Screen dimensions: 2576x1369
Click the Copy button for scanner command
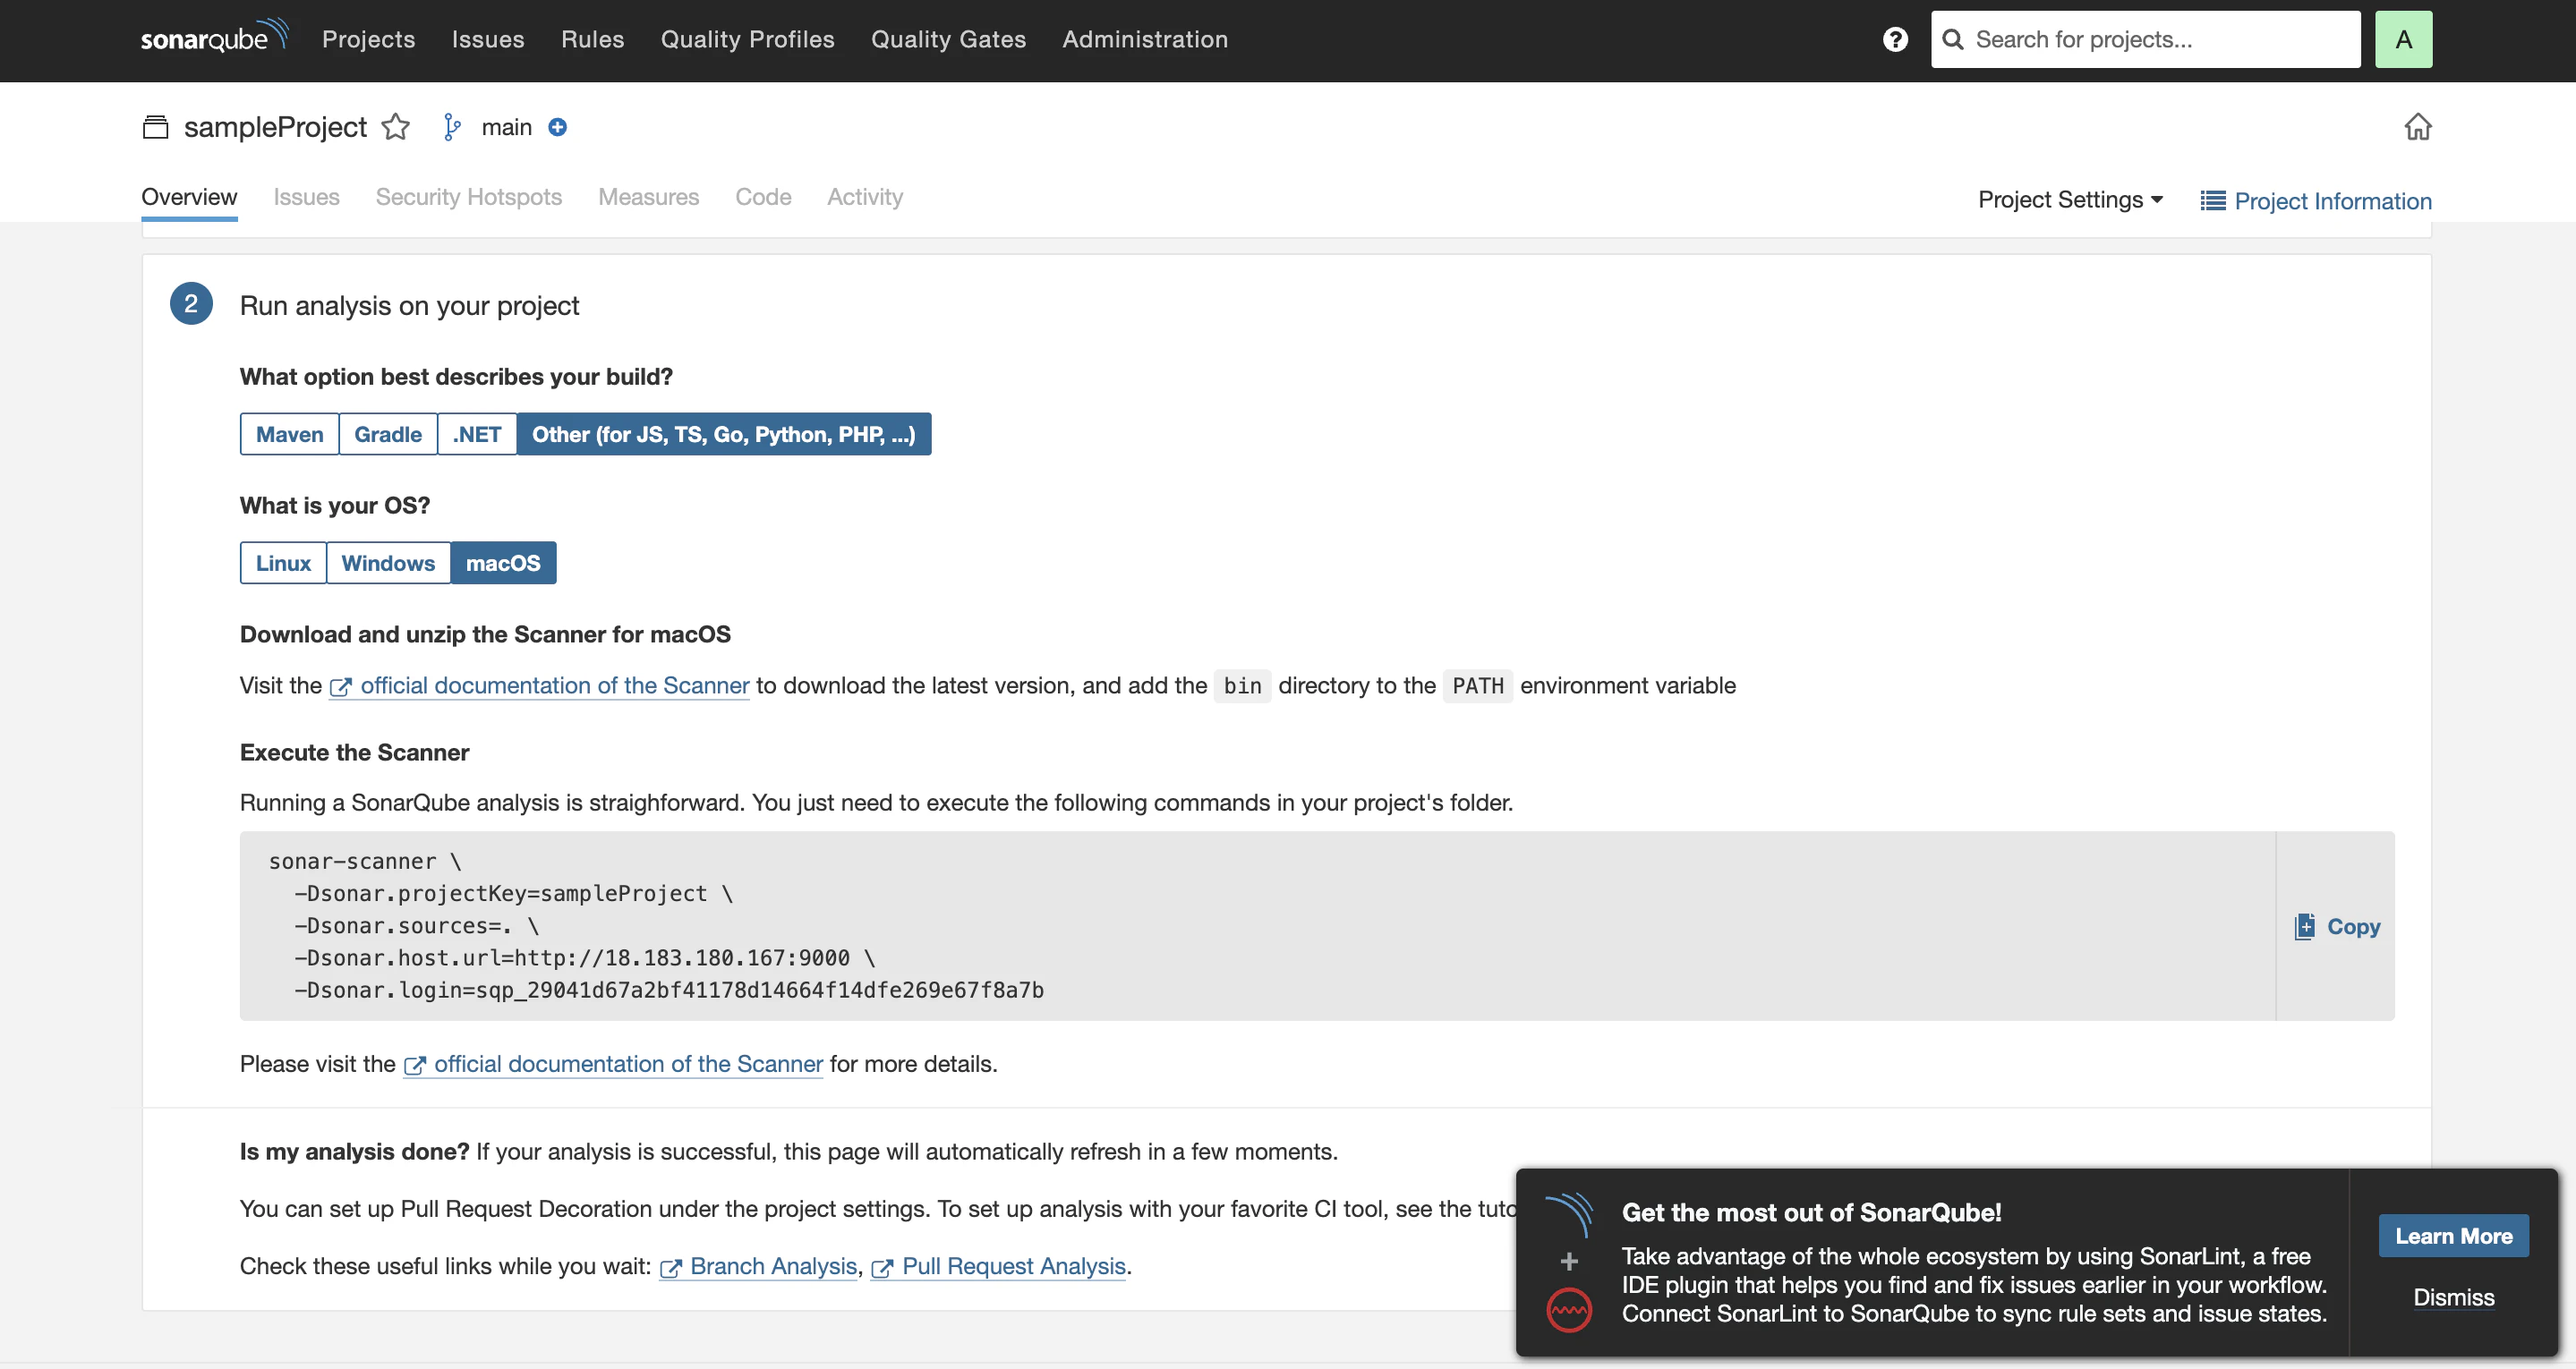click(2337, 926)
